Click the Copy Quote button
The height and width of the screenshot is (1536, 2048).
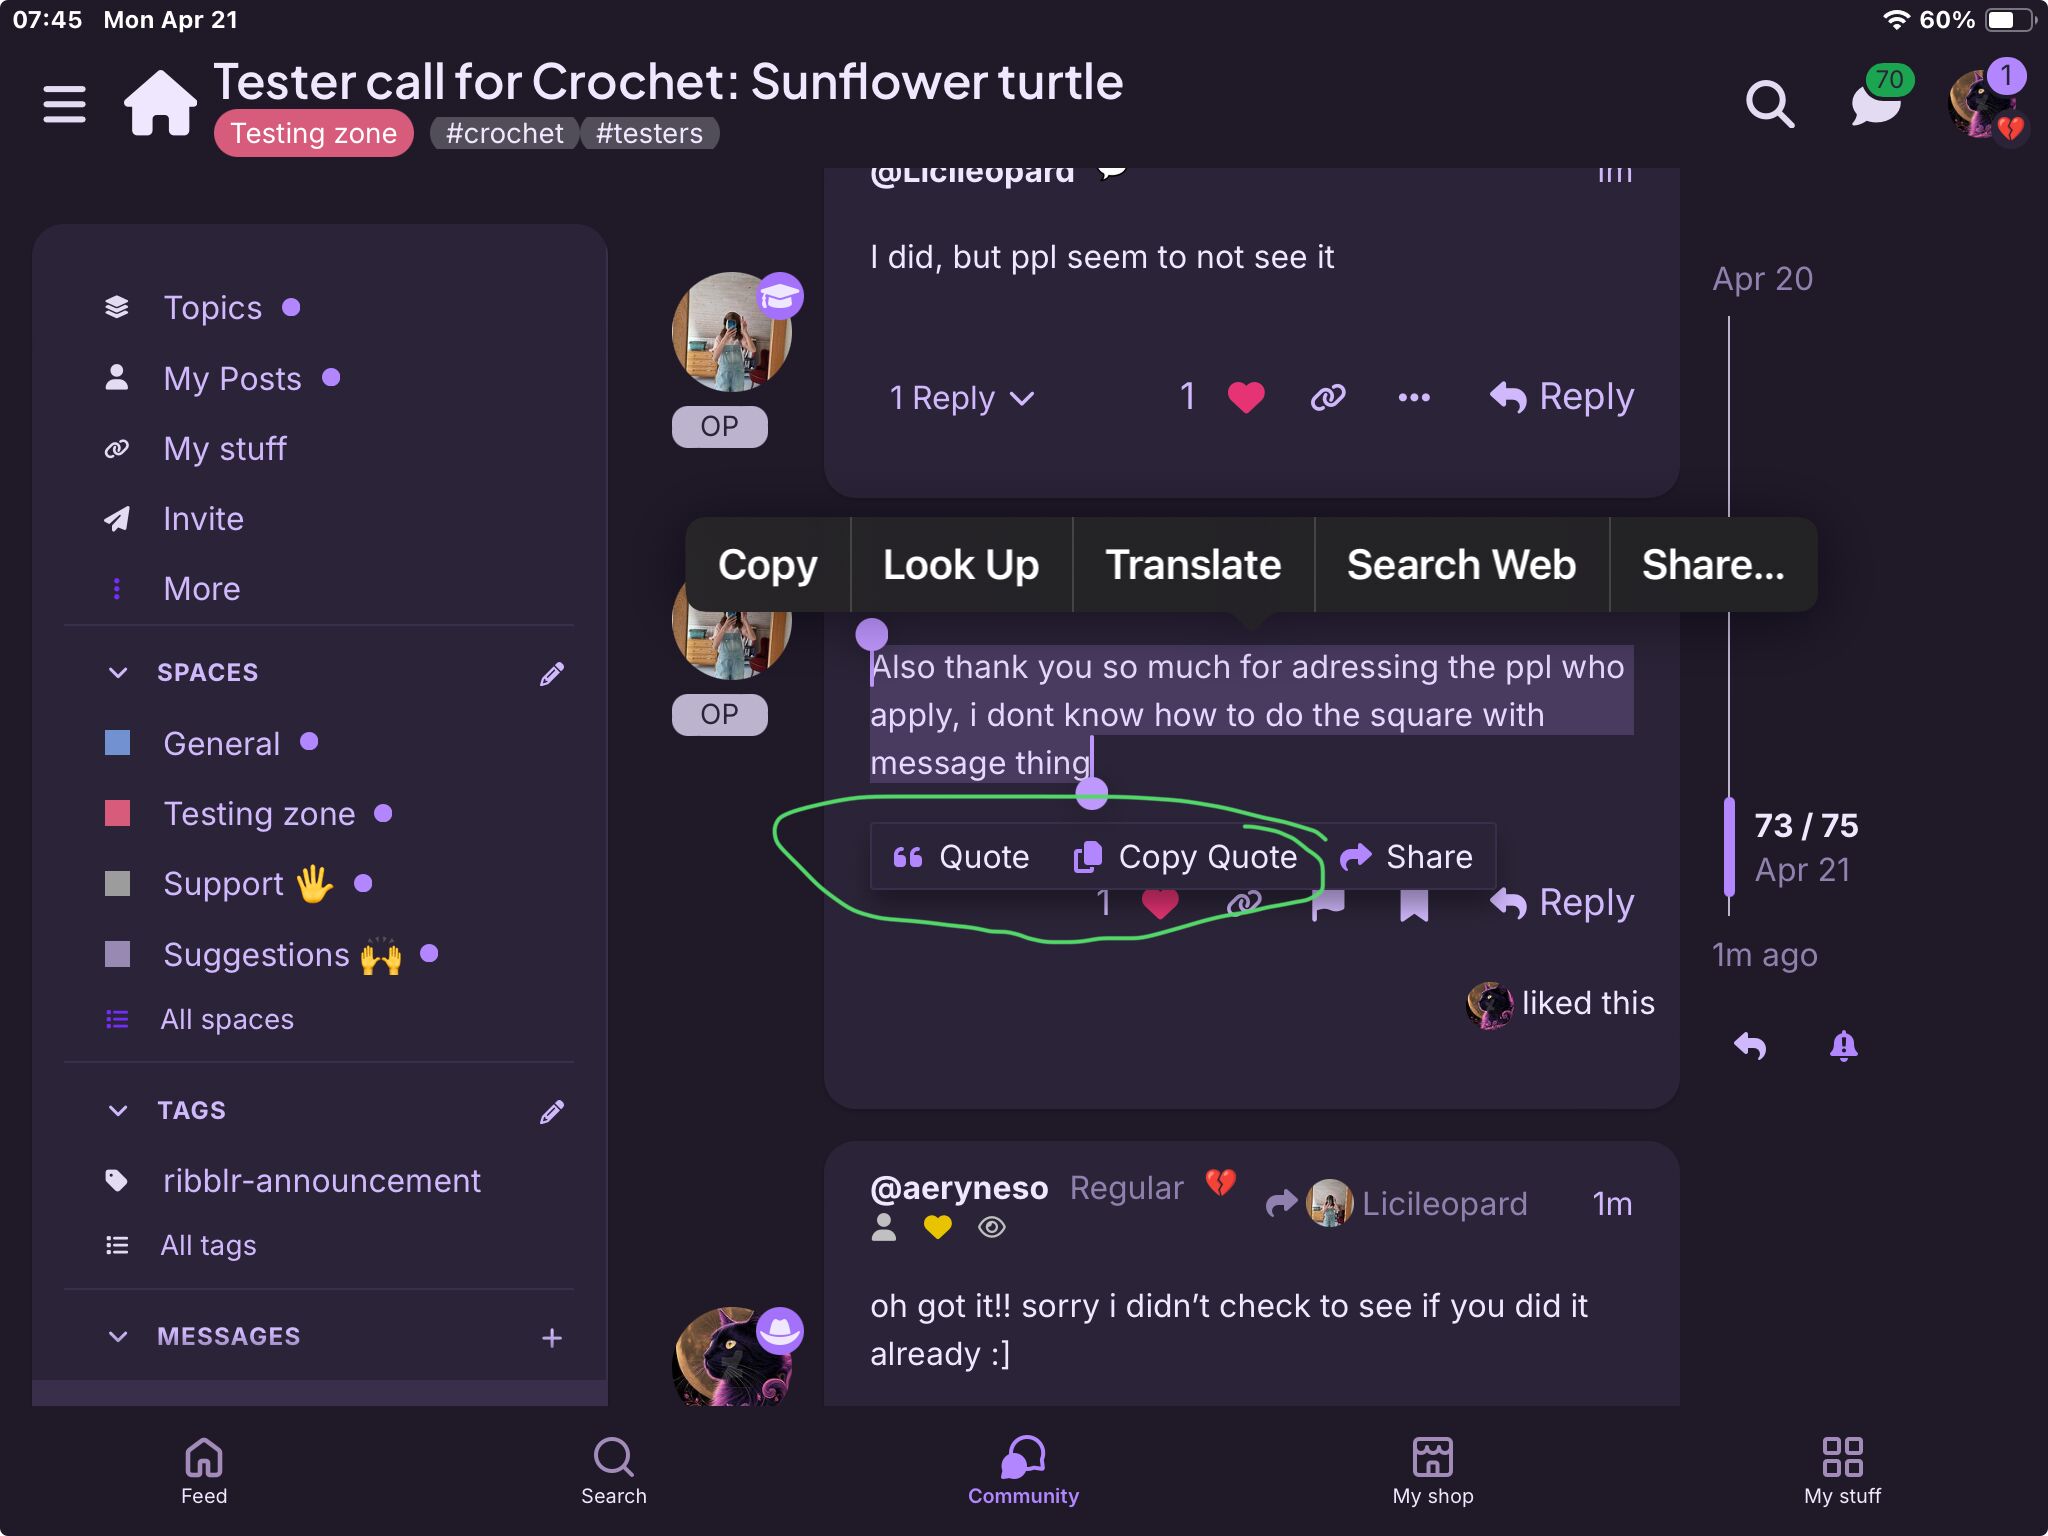point(1186,857)
